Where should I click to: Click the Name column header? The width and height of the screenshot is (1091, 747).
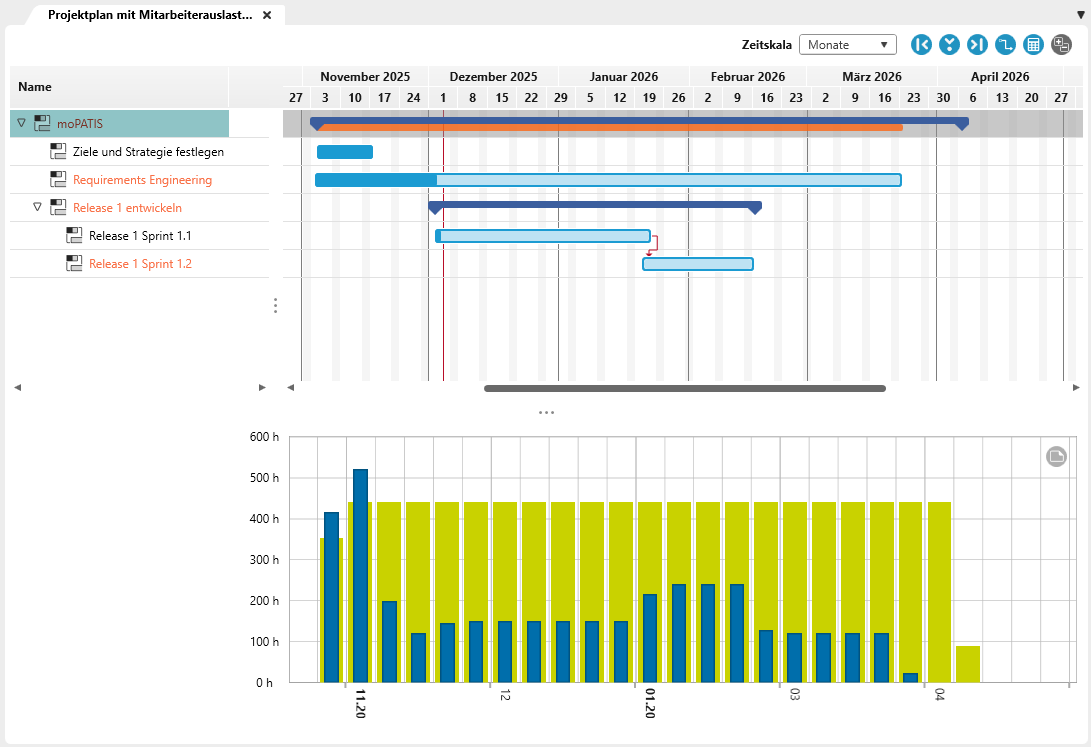coord(35,87)
